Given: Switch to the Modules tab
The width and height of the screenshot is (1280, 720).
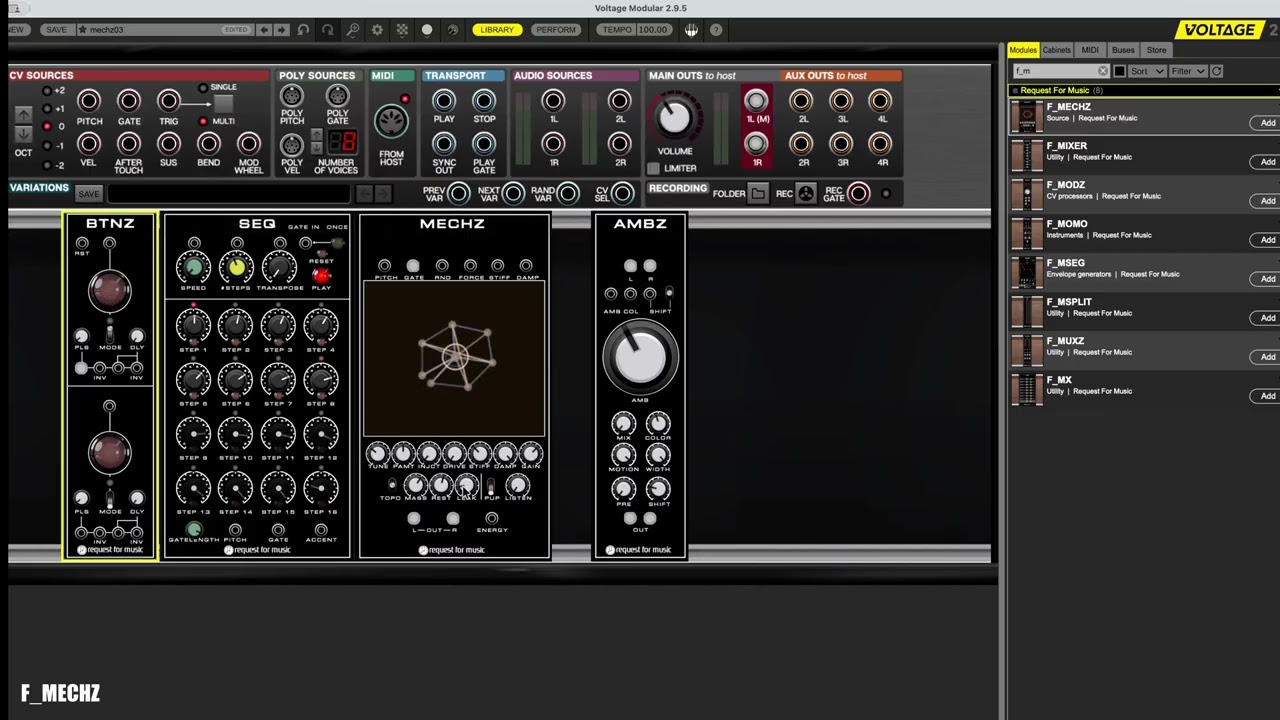Looking at the screenshot, I should (1023, 50).
